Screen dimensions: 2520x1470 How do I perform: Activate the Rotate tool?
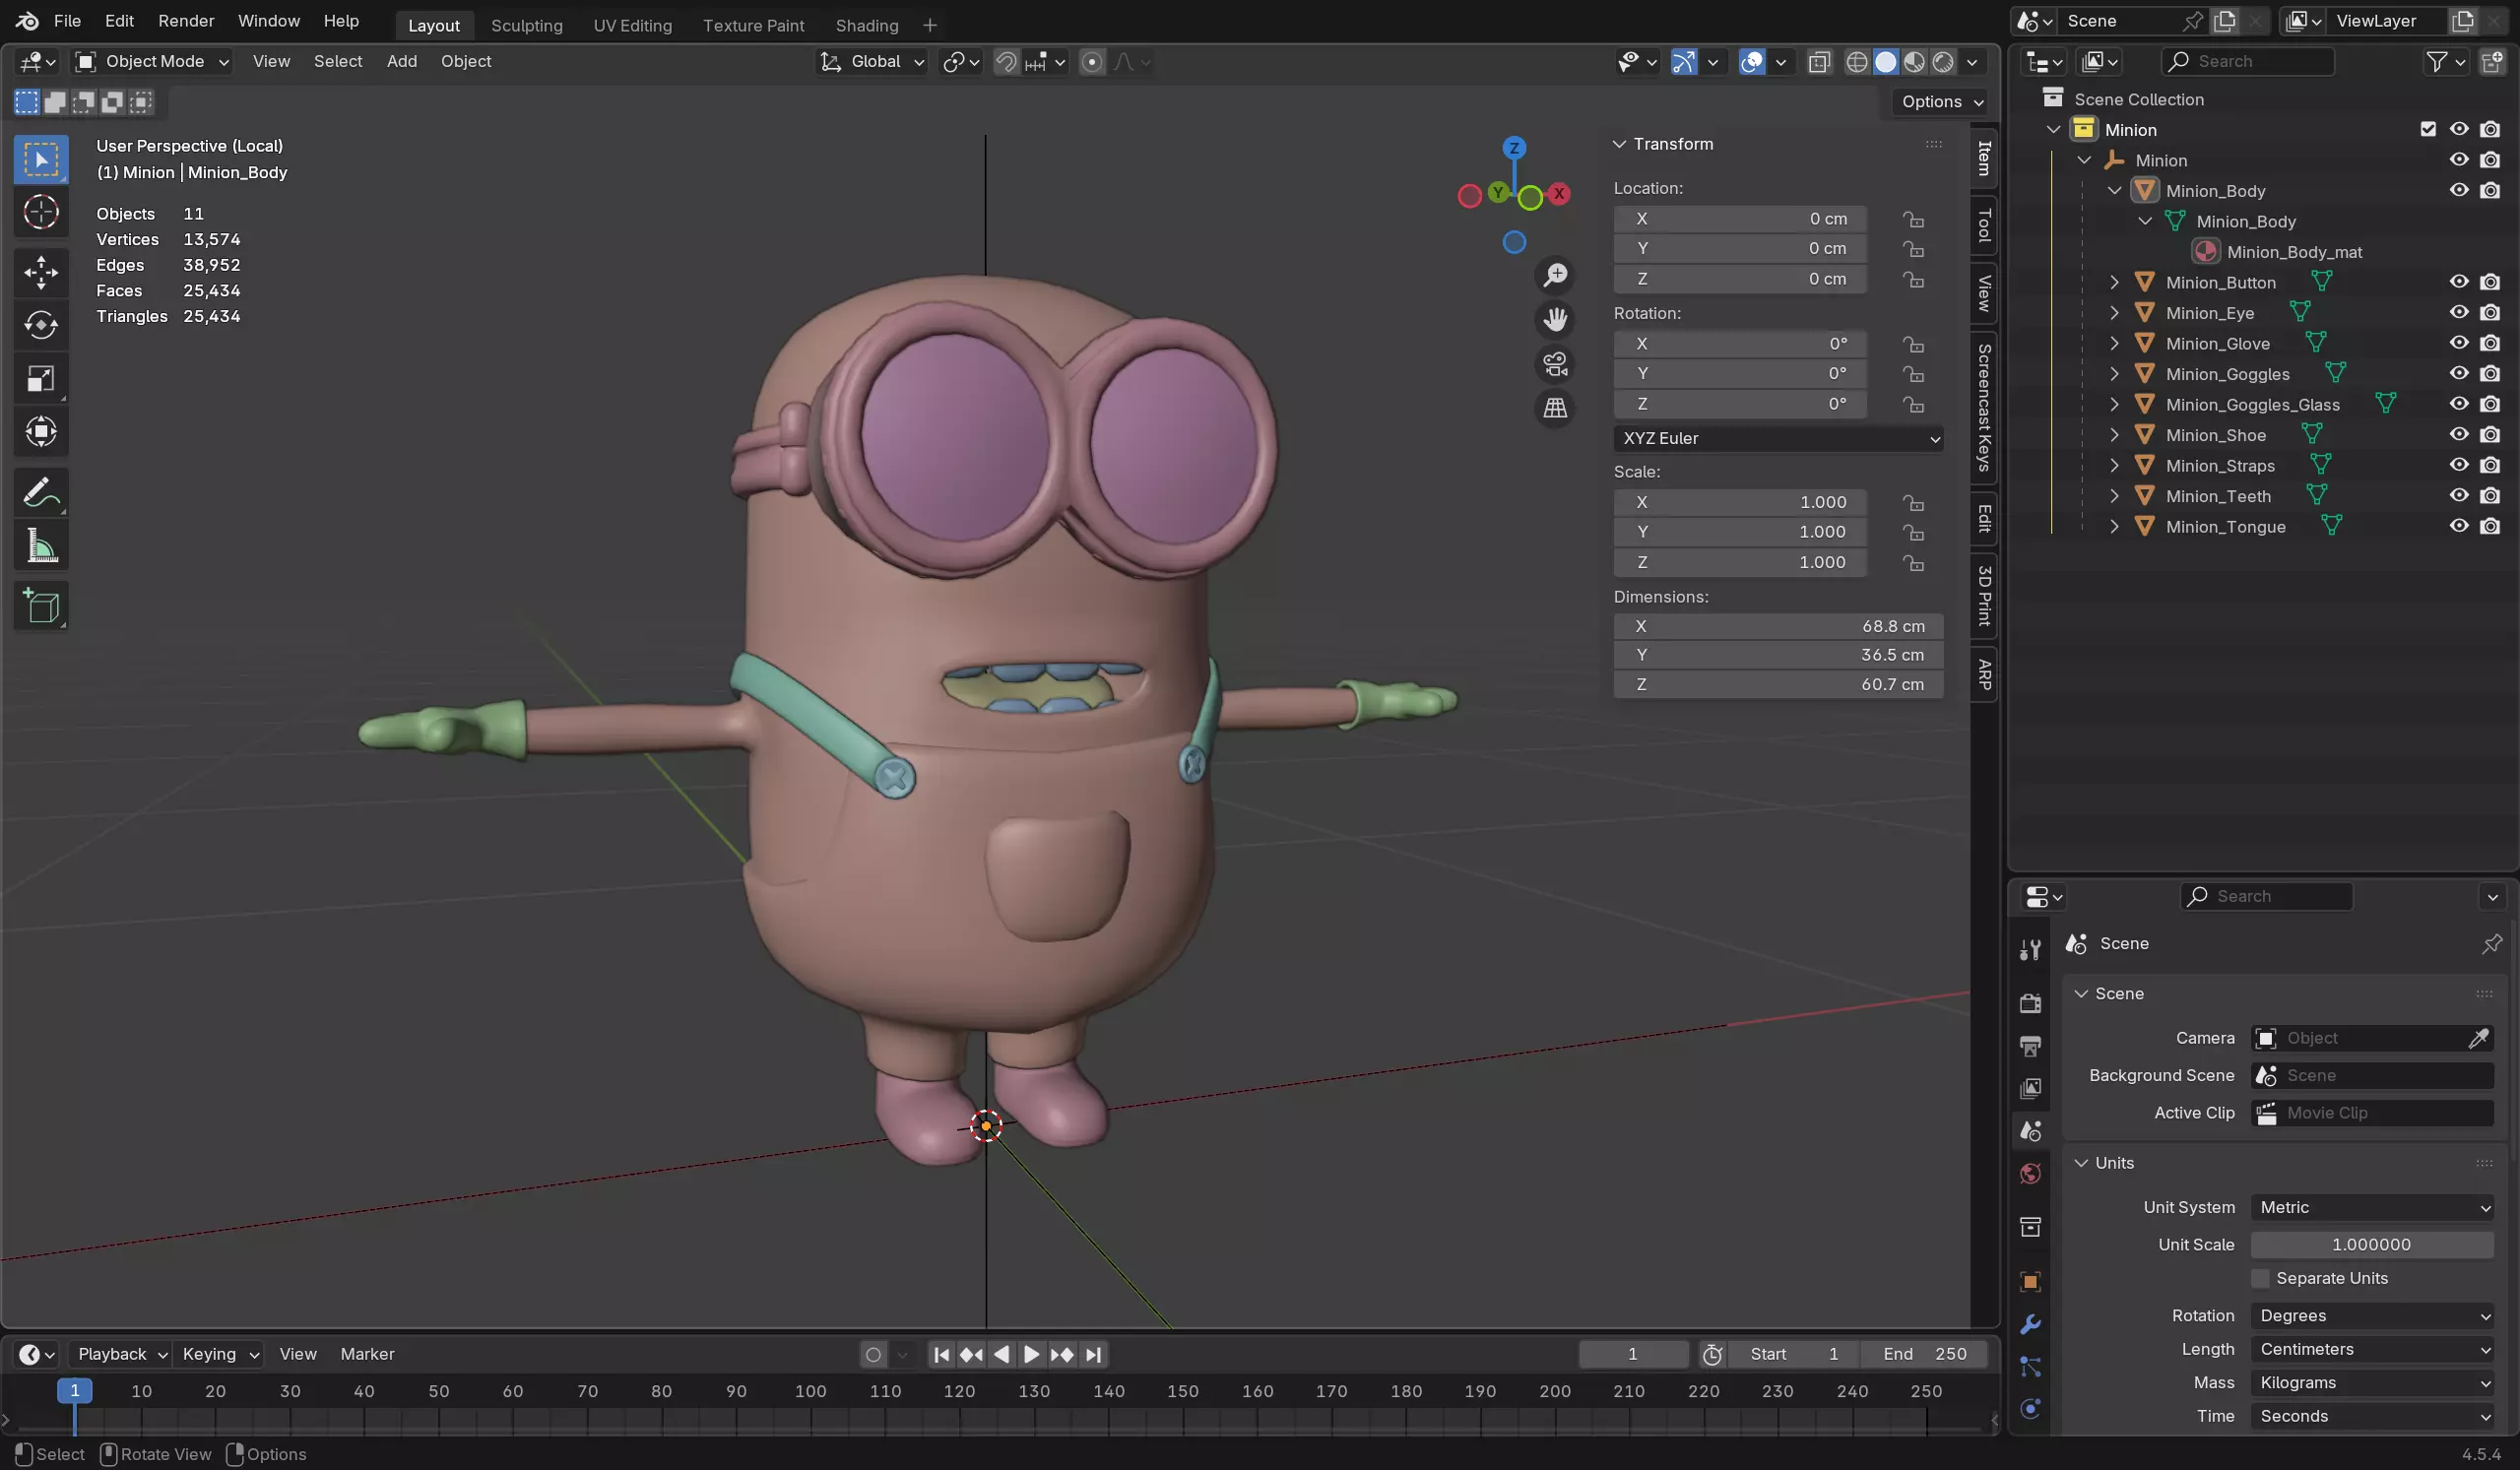[41, 325]
